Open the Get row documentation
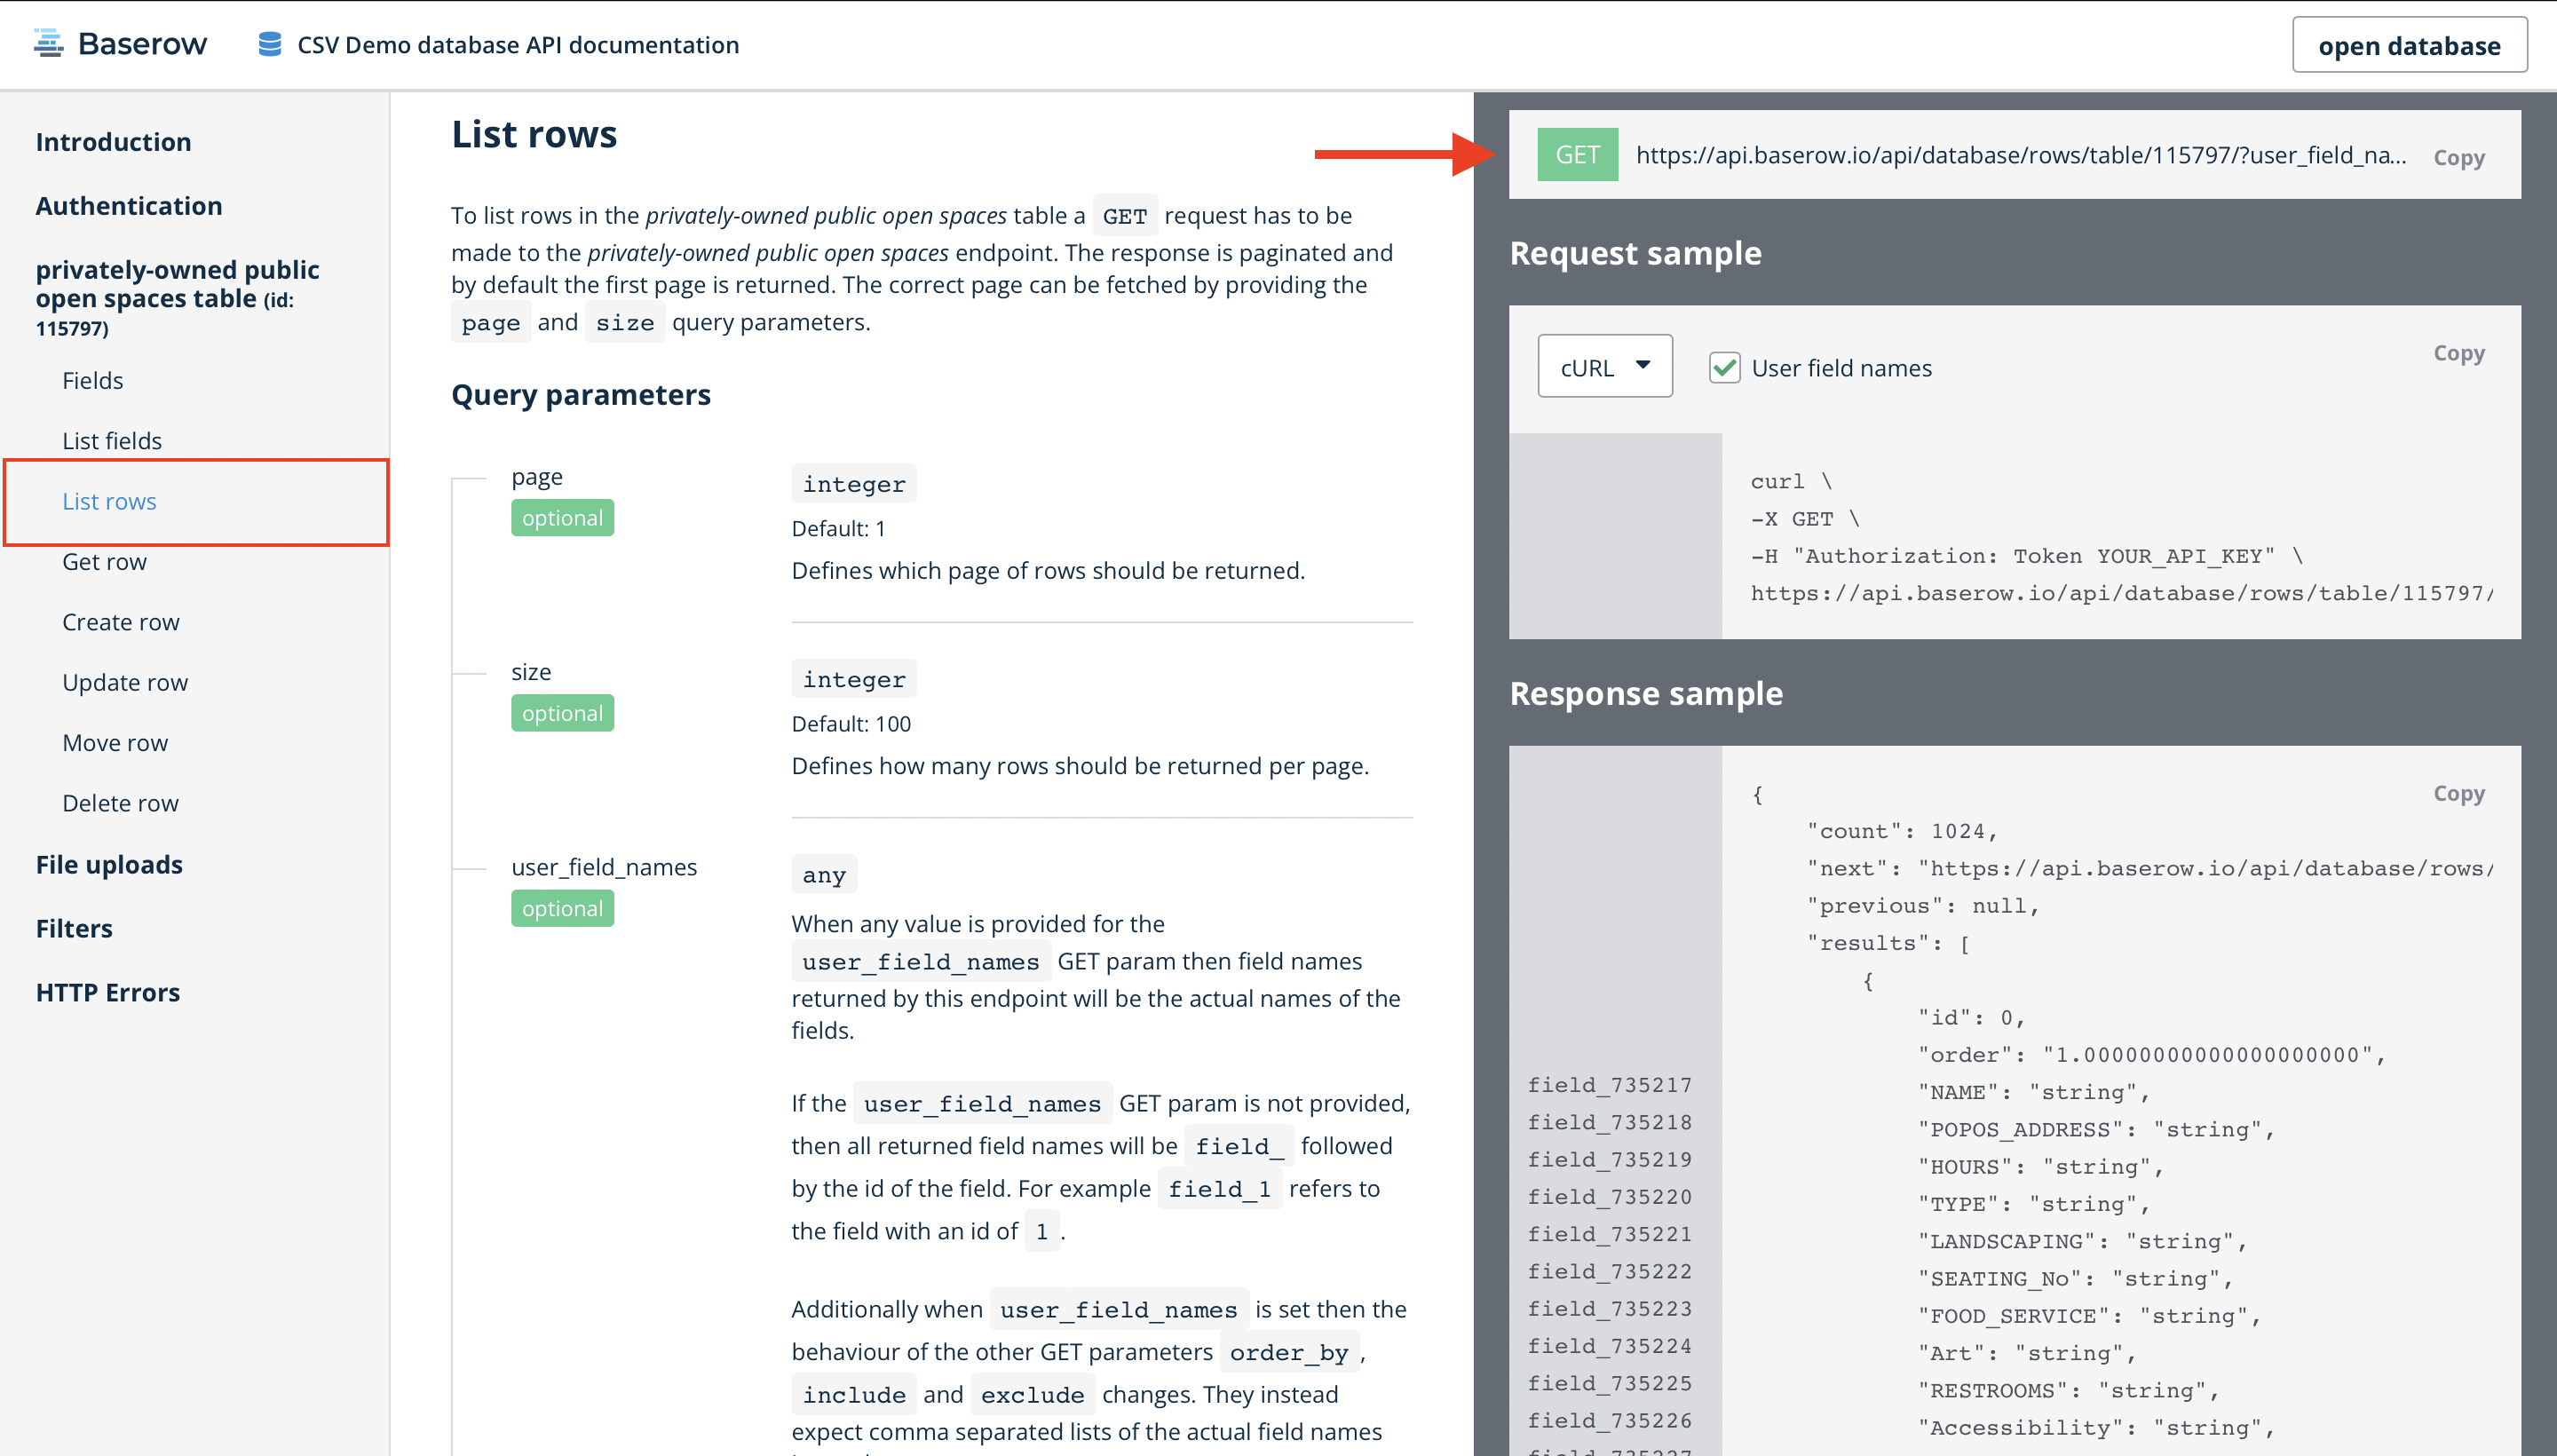2557x1456 pixels. (x=104, y=562)
